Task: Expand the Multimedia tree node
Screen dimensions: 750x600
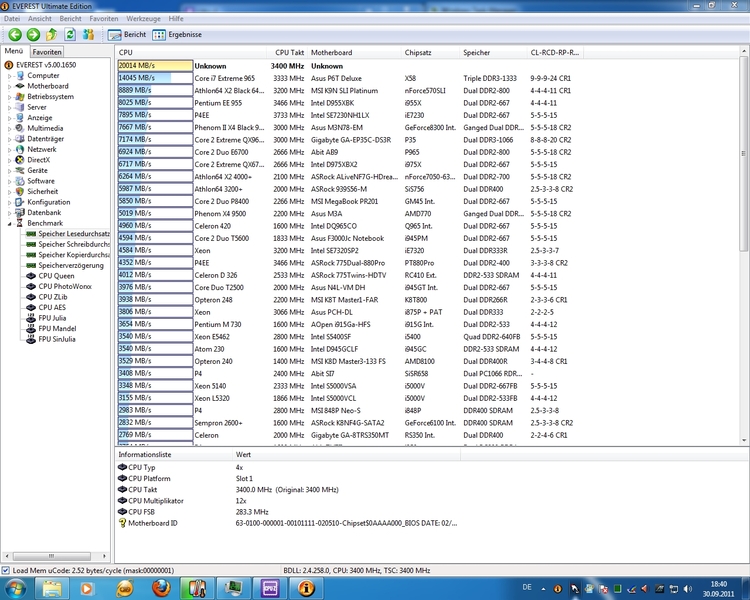Action: click(x=9, y=128)
